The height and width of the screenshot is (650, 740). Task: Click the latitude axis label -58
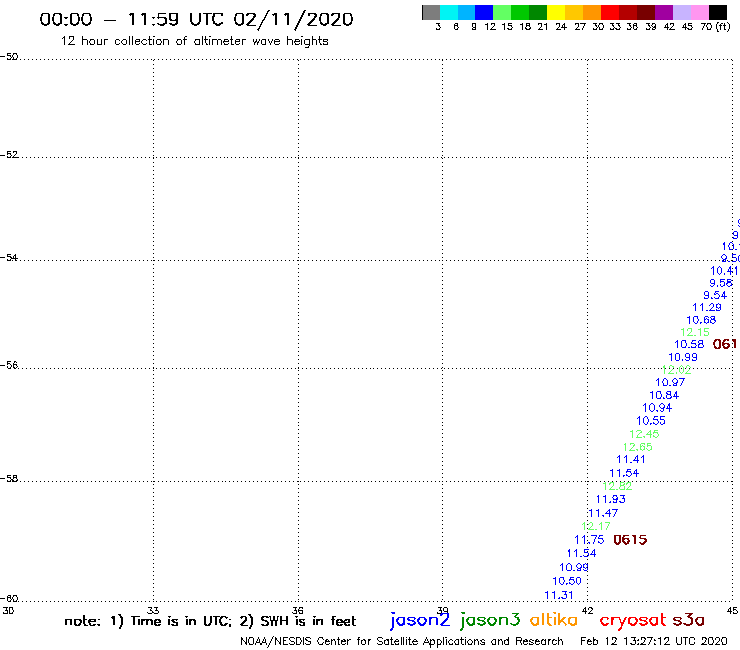(9, 479)
